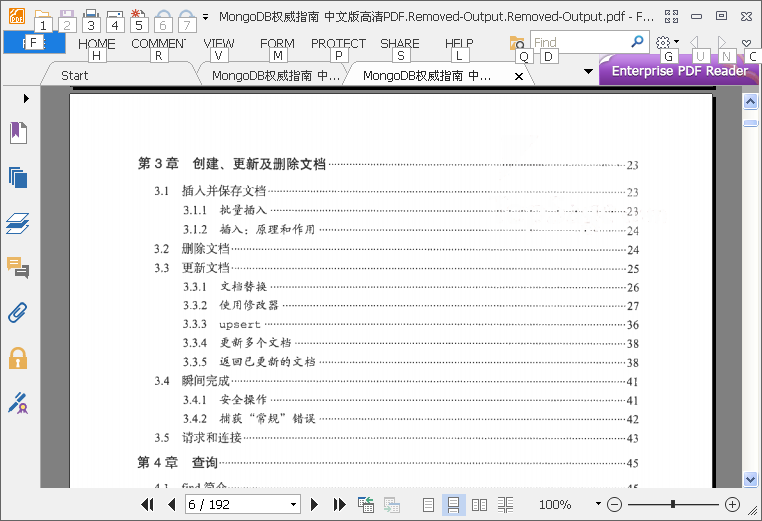The image size is (762, 521).
Task: Click the '3.3.2 使用修改器' contents entry
Action: [x=230, y=305]
